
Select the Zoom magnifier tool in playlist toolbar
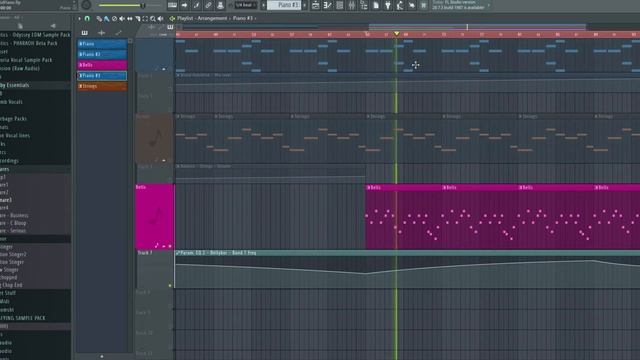tap(153, 18)
